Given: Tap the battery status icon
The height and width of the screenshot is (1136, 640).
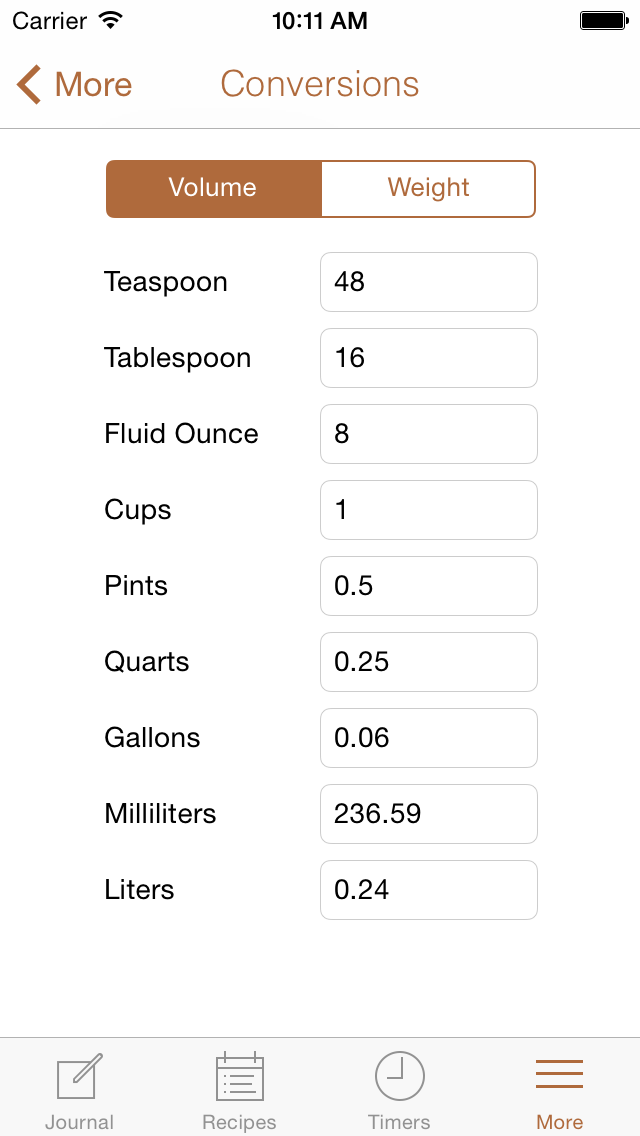Looking at the screenshot, I should click(603, 21).
